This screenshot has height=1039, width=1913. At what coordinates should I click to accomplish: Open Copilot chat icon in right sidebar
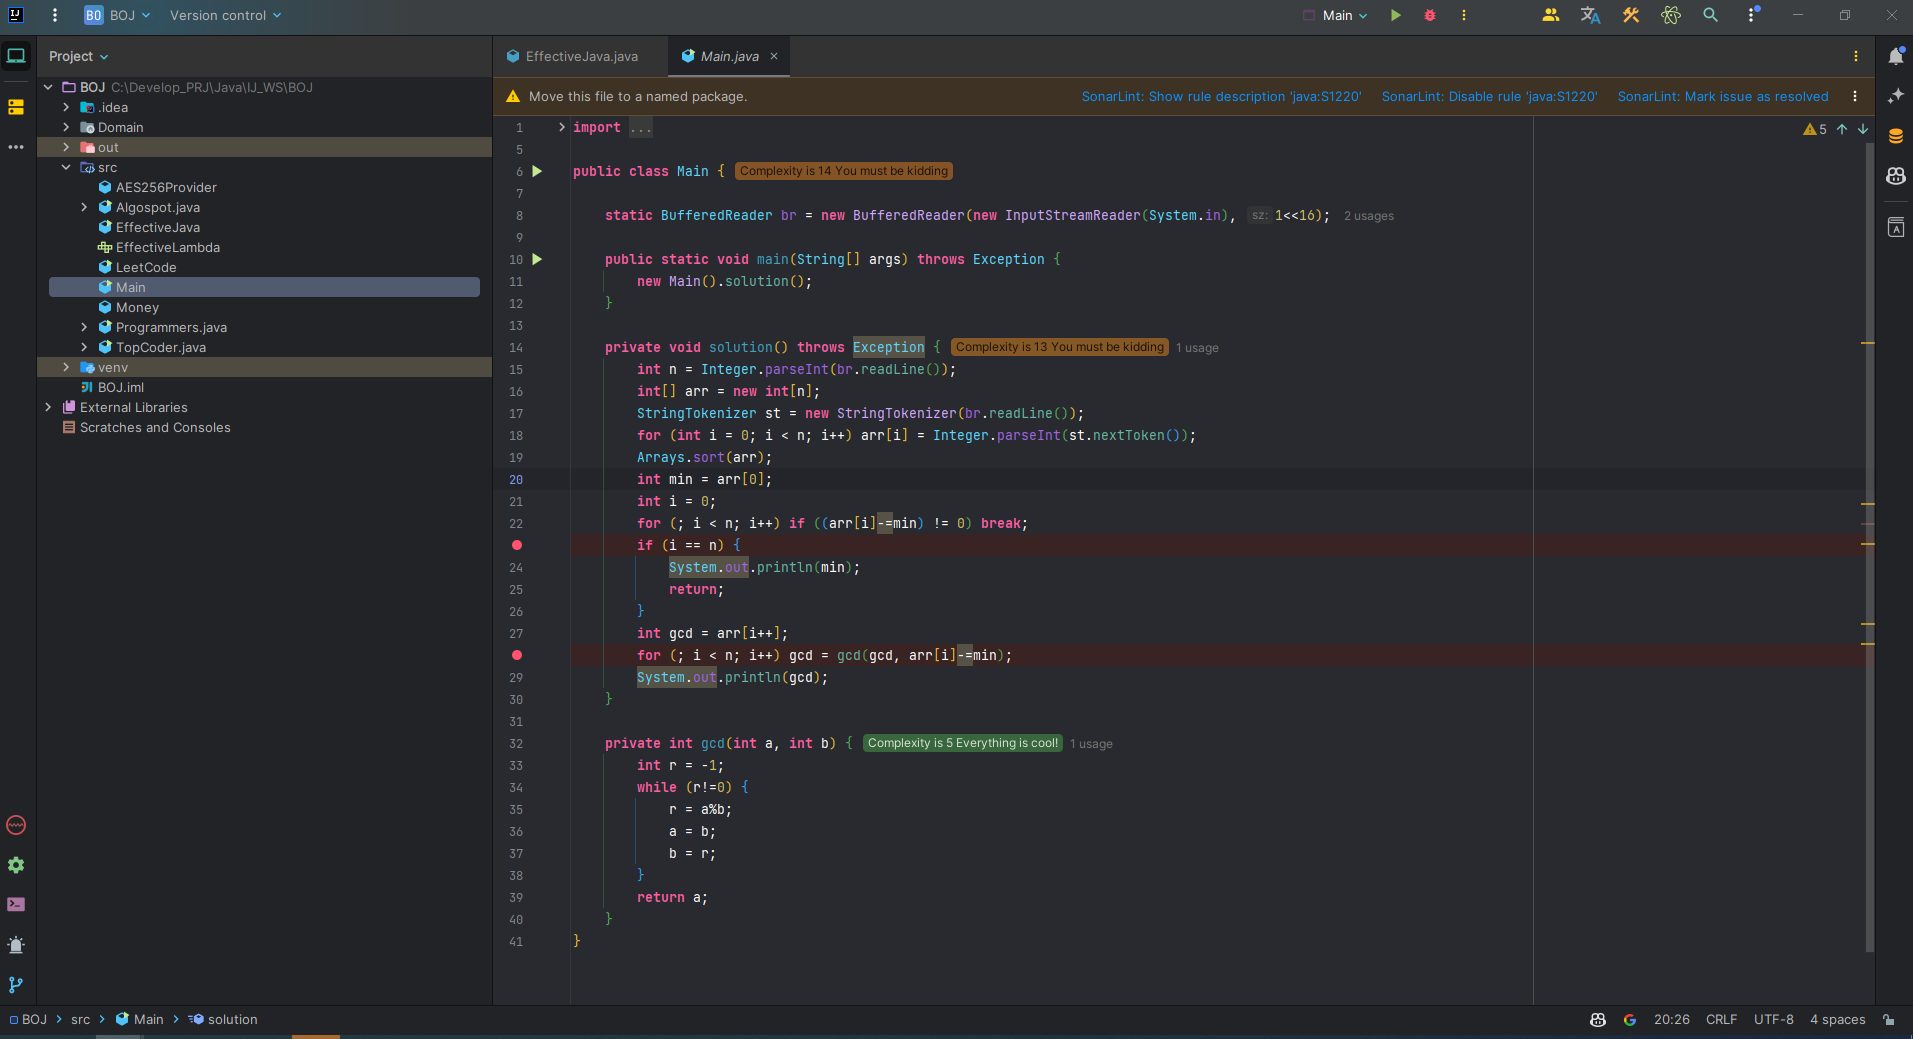click(1896, 176)
